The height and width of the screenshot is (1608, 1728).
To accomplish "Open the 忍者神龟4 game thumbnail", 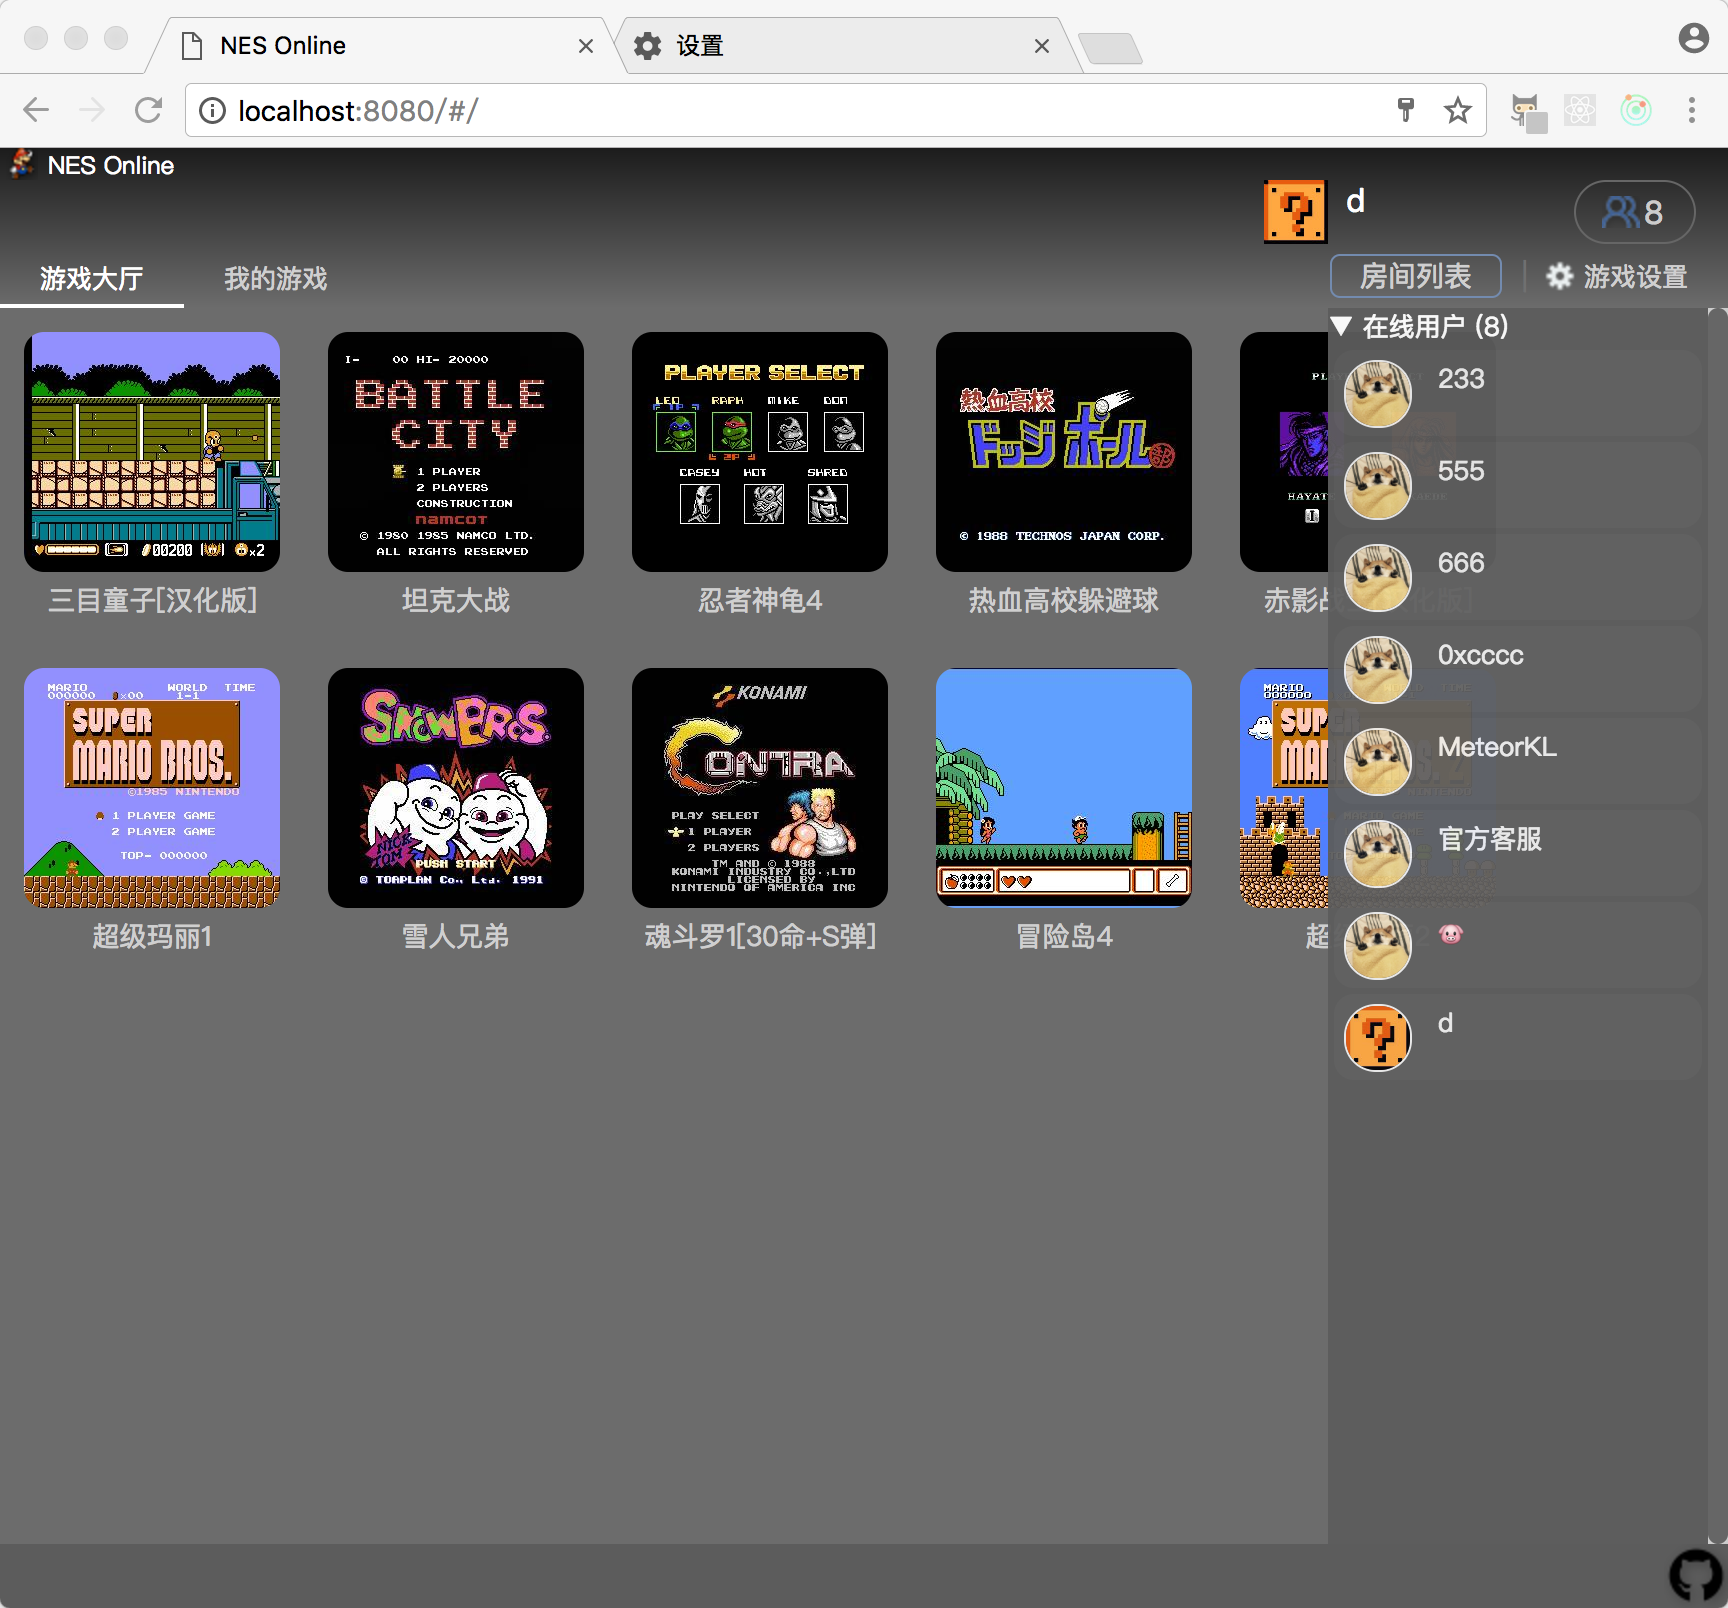I will [760, 452].
